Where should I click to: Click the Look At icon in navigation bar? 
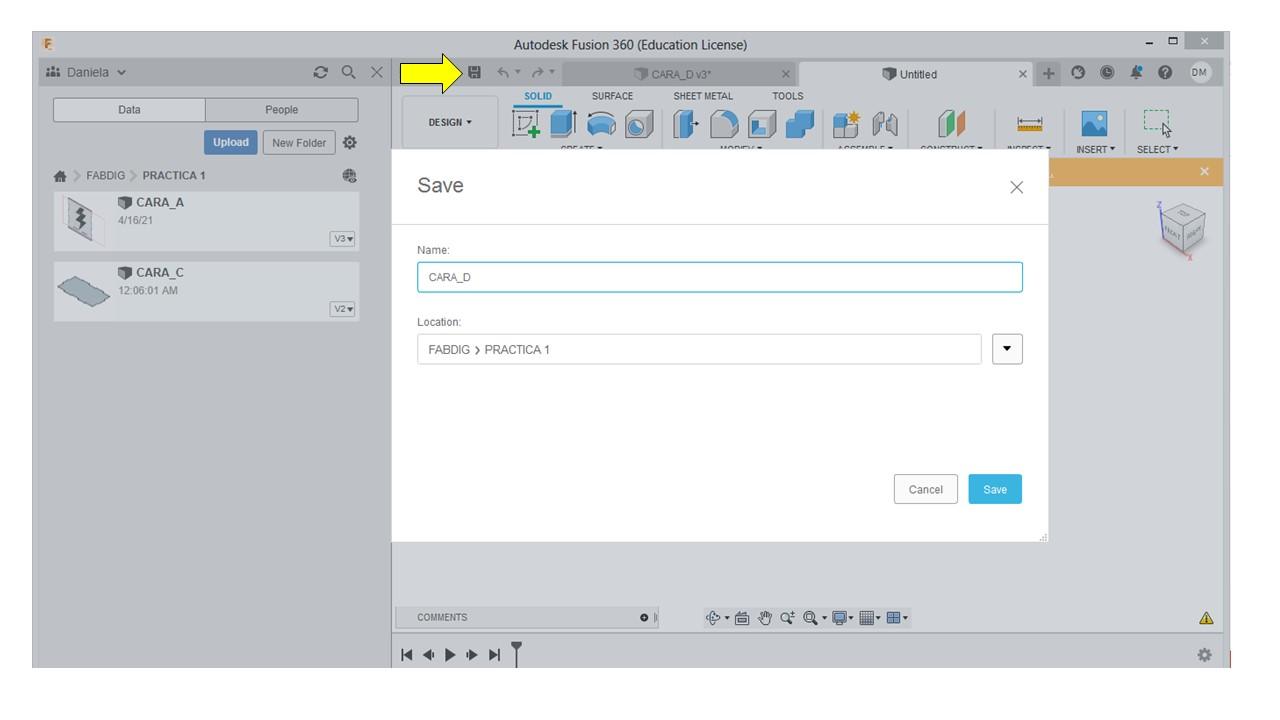coord(744,617)
